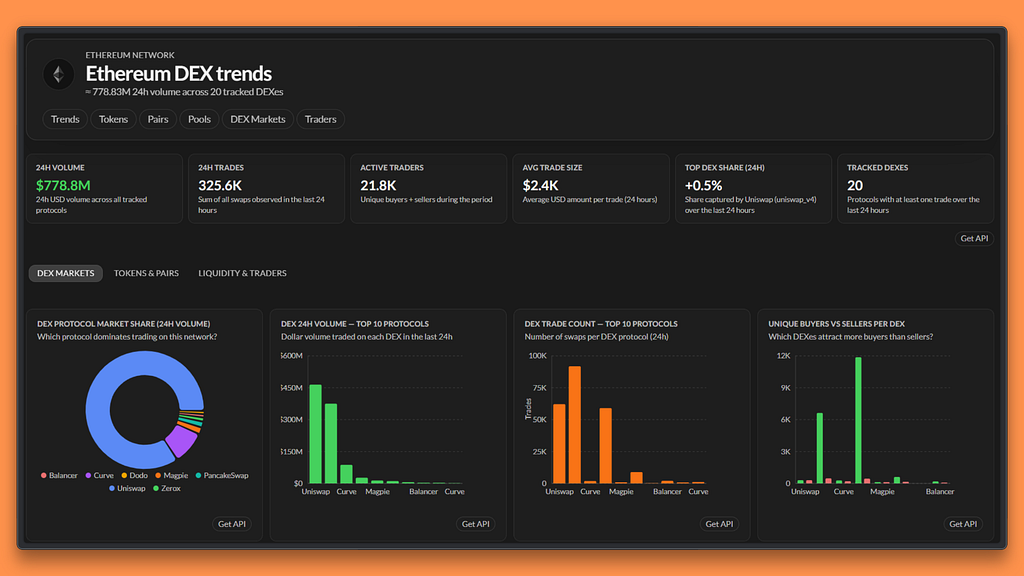This screenshot has height=576, width=1024.
Task: Open the Traders navigation pill
Action: [320, 119]
